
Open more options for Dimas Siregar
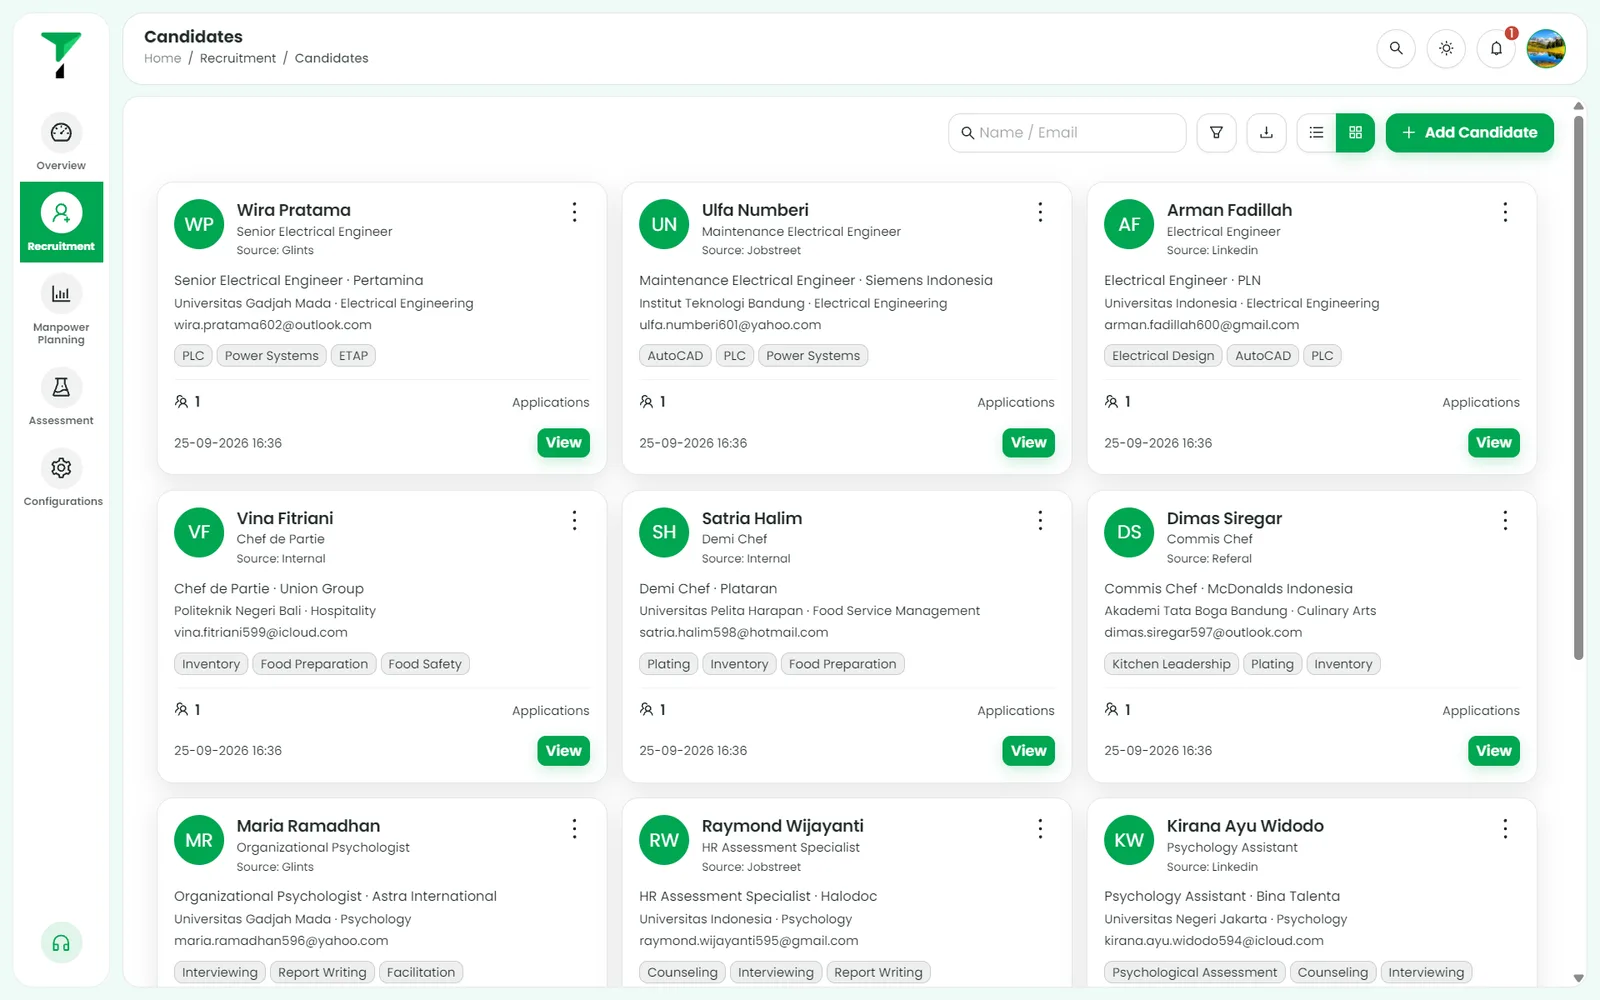click(1505, 520)
